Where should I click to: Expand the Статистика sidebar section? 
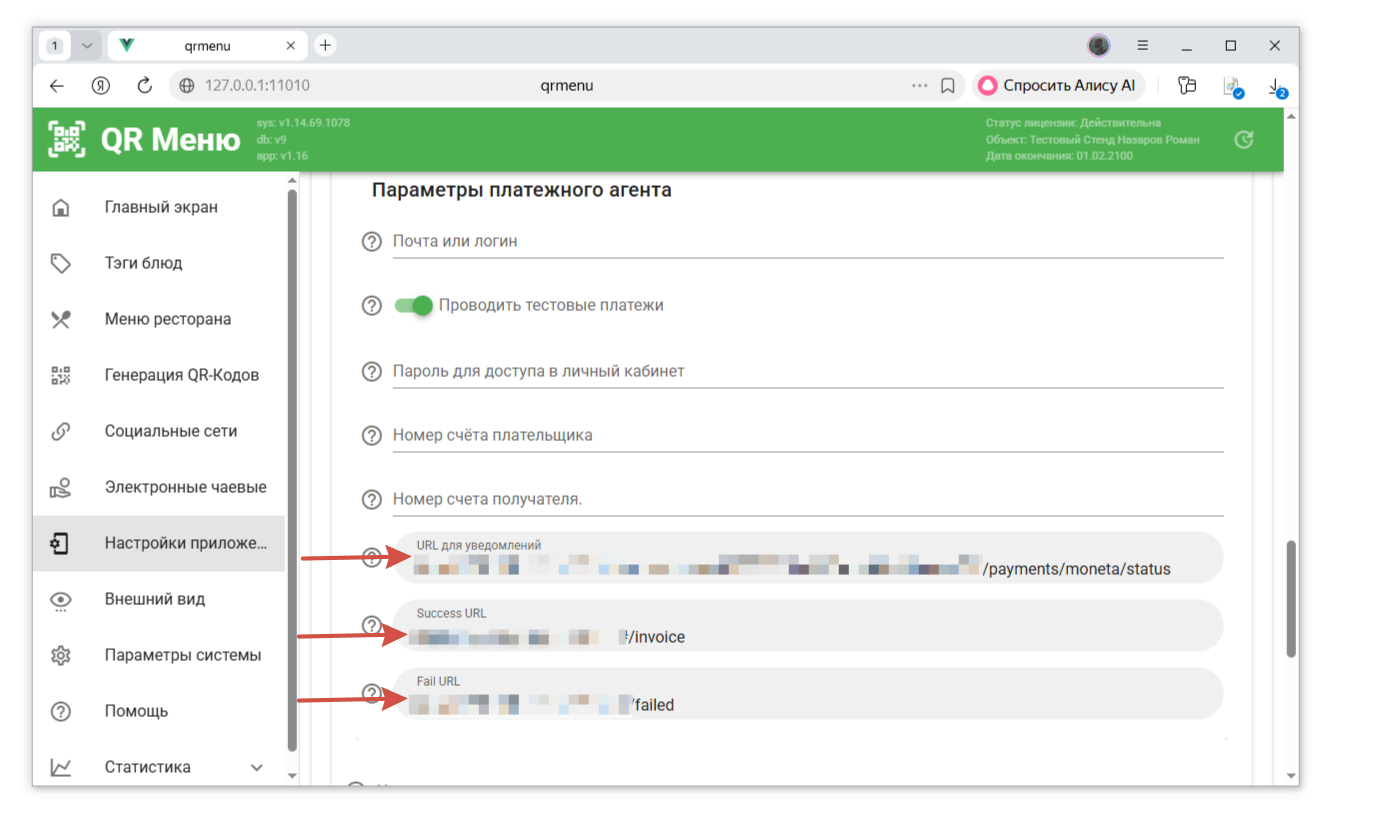(256, 768)
